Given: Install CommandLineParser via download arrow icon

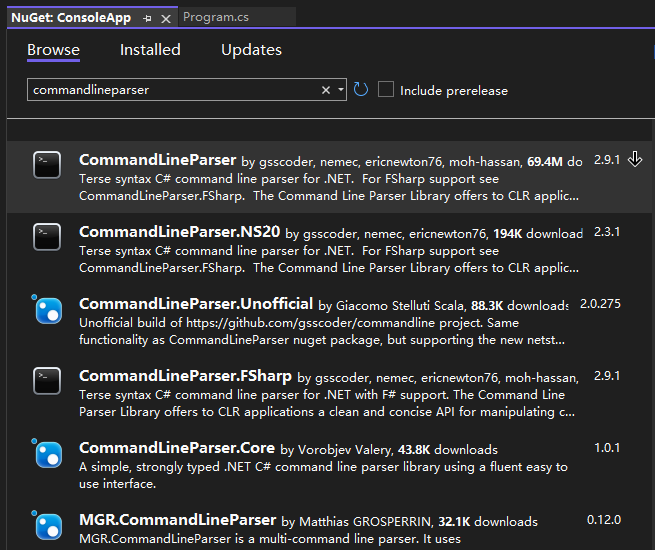Looking at the screenshot, I should click(635, 159).
